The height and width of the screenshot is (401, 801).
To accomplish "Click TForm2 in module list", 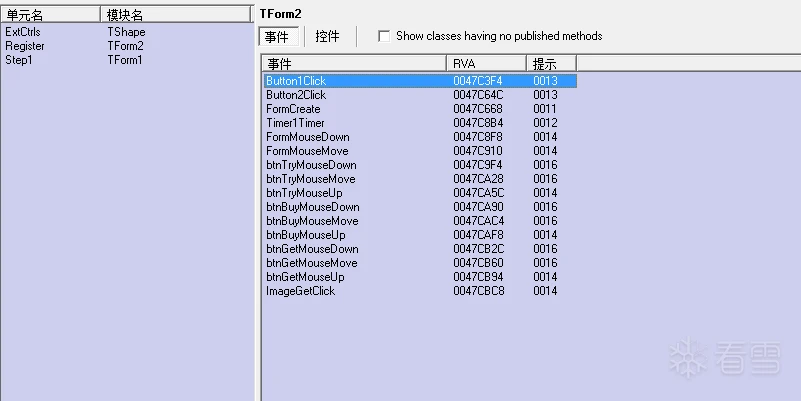I will [x=125, y=46].
